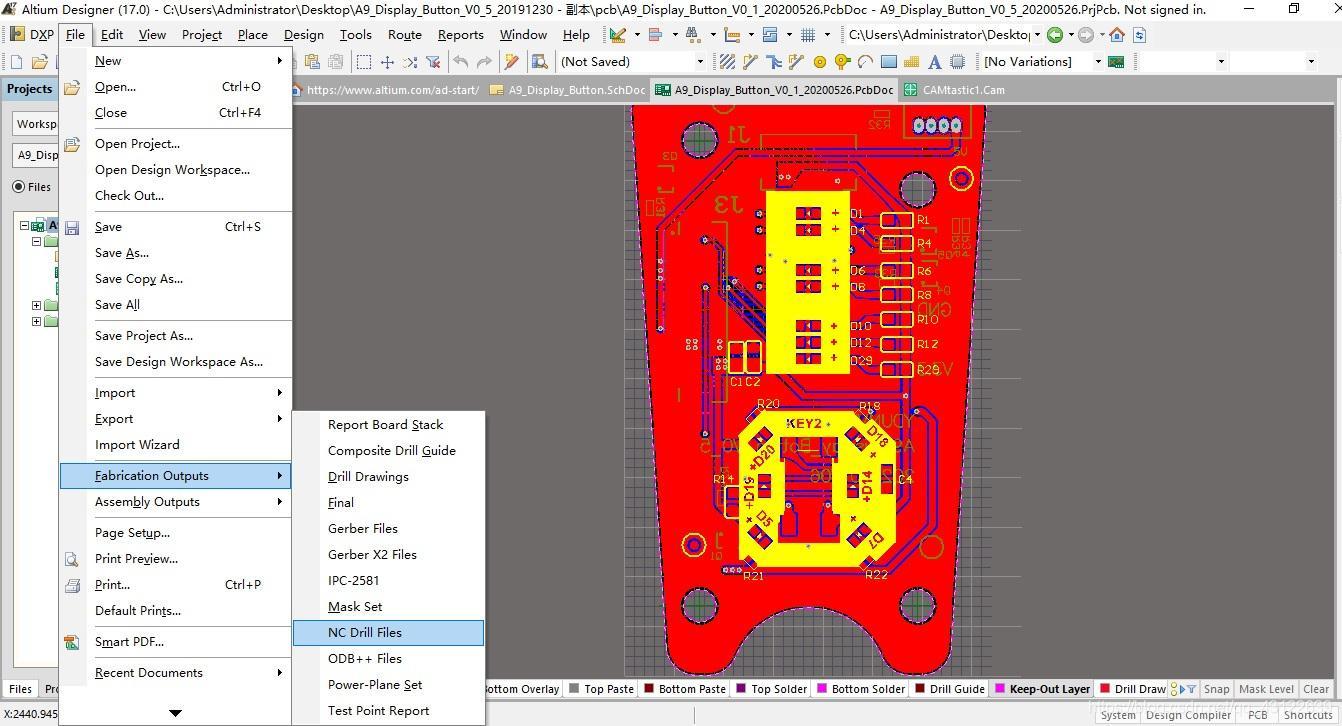Viewport: 1342px width, 726px height.
Task: Click the Clear button in status bar
Action: (1316, 689)
